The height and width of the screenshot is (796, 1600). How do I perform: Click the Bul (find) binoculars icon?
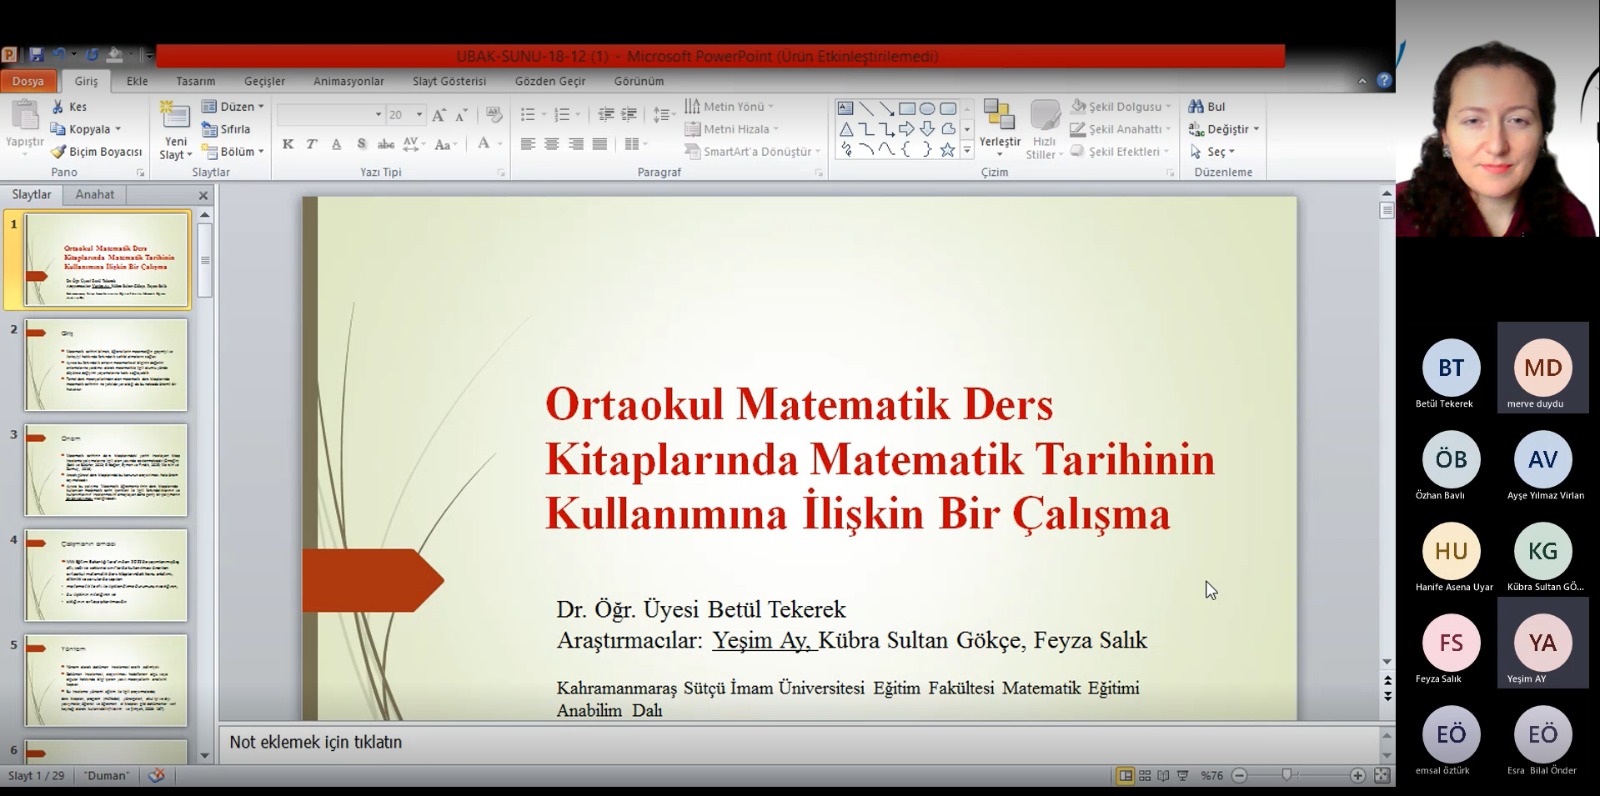pos(1196,106)
